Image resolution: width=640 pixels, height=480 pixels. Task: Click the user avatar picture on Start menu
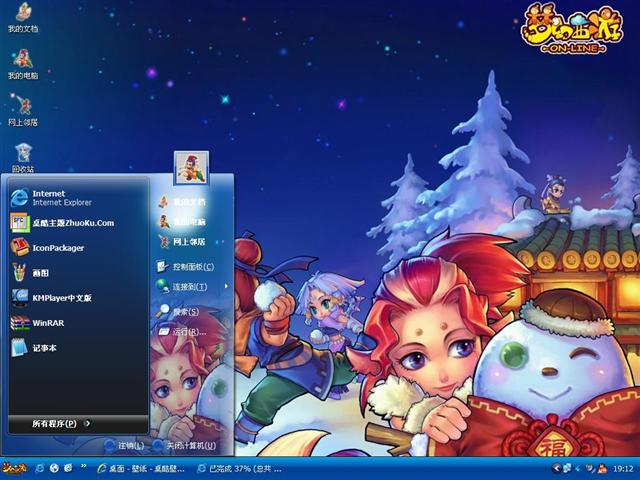click(191, 167)
